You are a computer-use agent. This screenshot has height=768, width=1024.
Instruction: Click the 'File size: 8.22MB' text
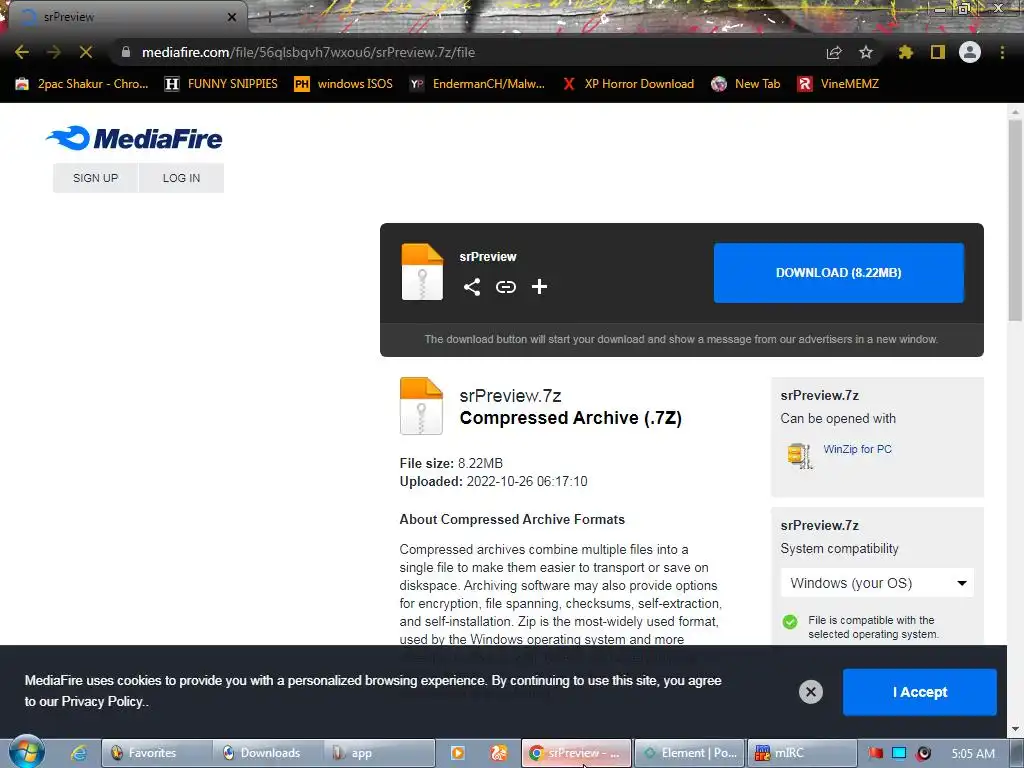tap(451, 463)
